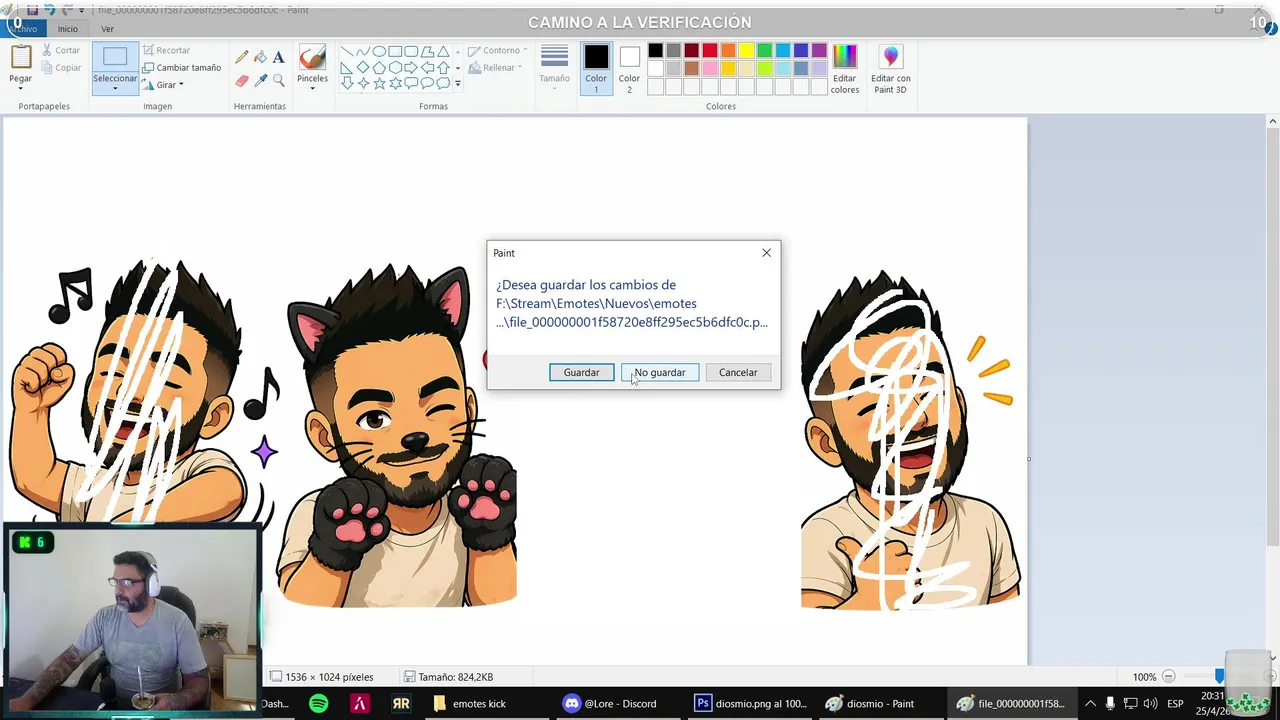Open the Archivo menu

(x=24, y=29)
